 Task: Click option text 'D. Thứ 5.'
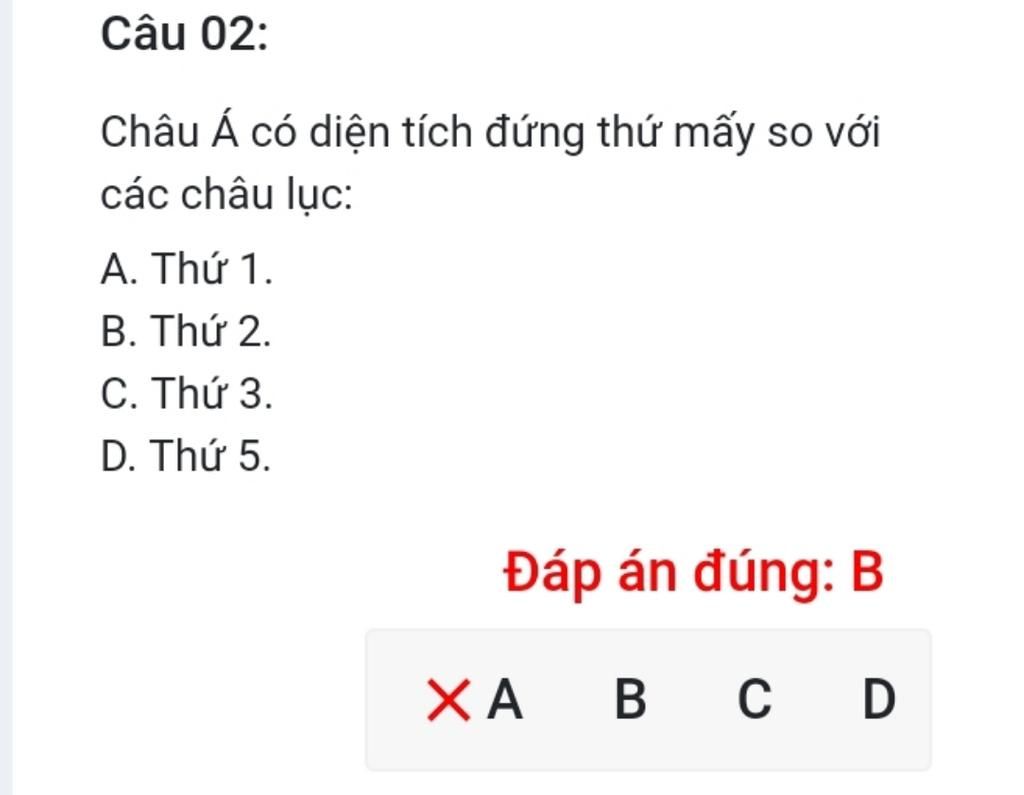(185, 455)
